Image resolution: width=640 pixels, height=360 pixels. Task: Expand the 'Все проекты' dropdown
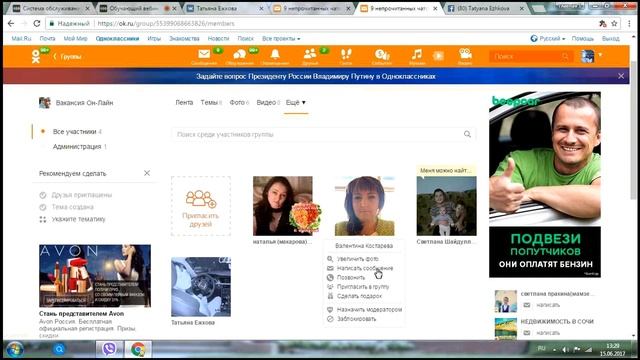click(281, 38)
